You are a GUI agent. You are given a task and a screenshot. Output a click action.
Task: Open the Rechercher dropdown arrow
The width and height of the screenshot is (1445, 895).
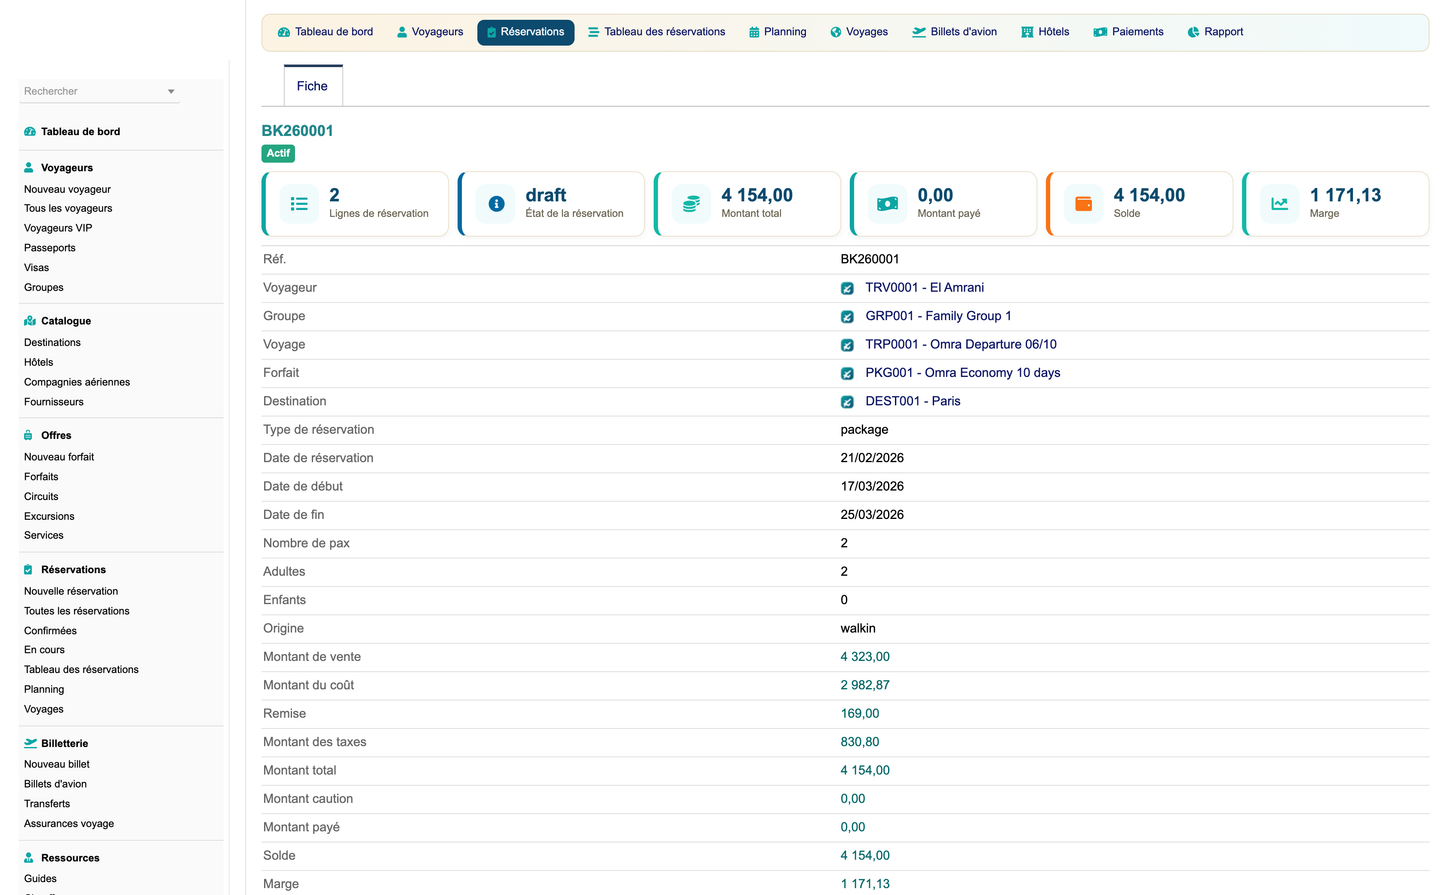coord(171,92)
